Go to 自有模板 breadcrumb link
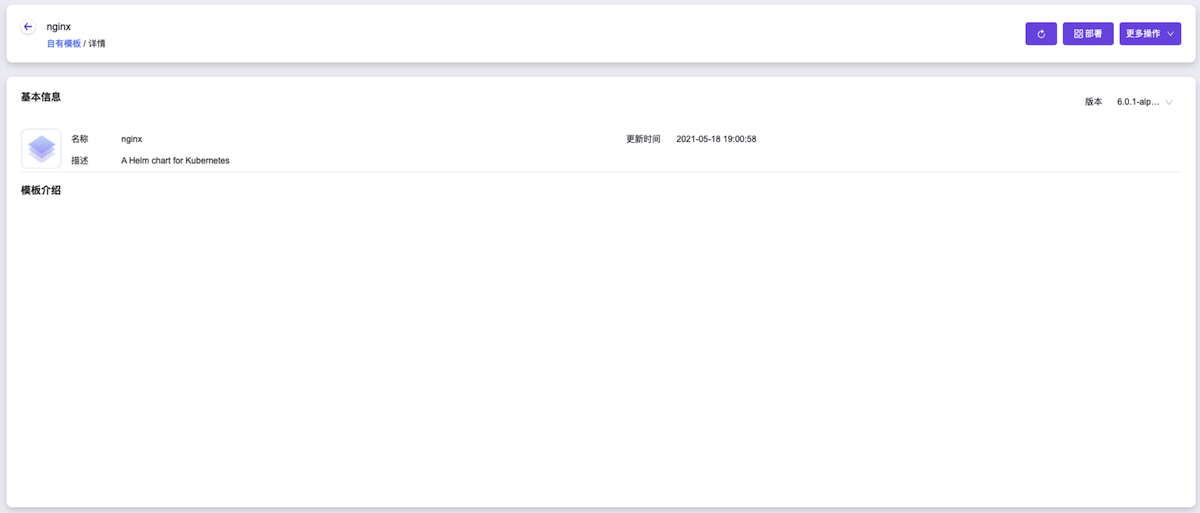Image resolution: width=1200 pixels, height=513 pixels. [x=64, y=44]
